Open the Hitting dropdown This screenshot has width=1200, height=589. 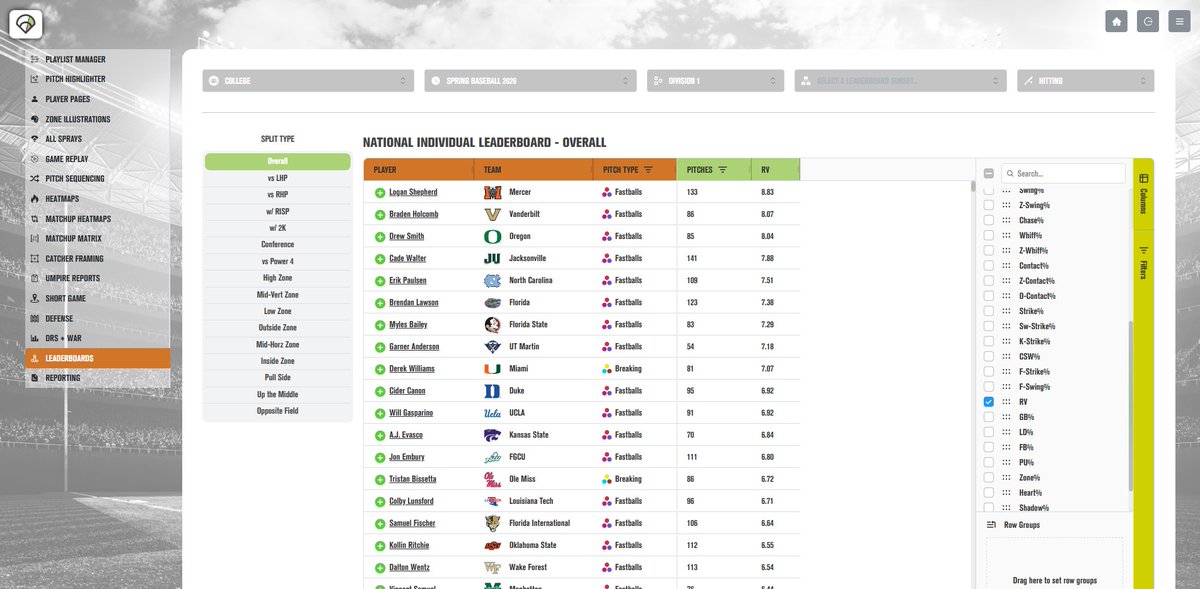point(1085,81)
